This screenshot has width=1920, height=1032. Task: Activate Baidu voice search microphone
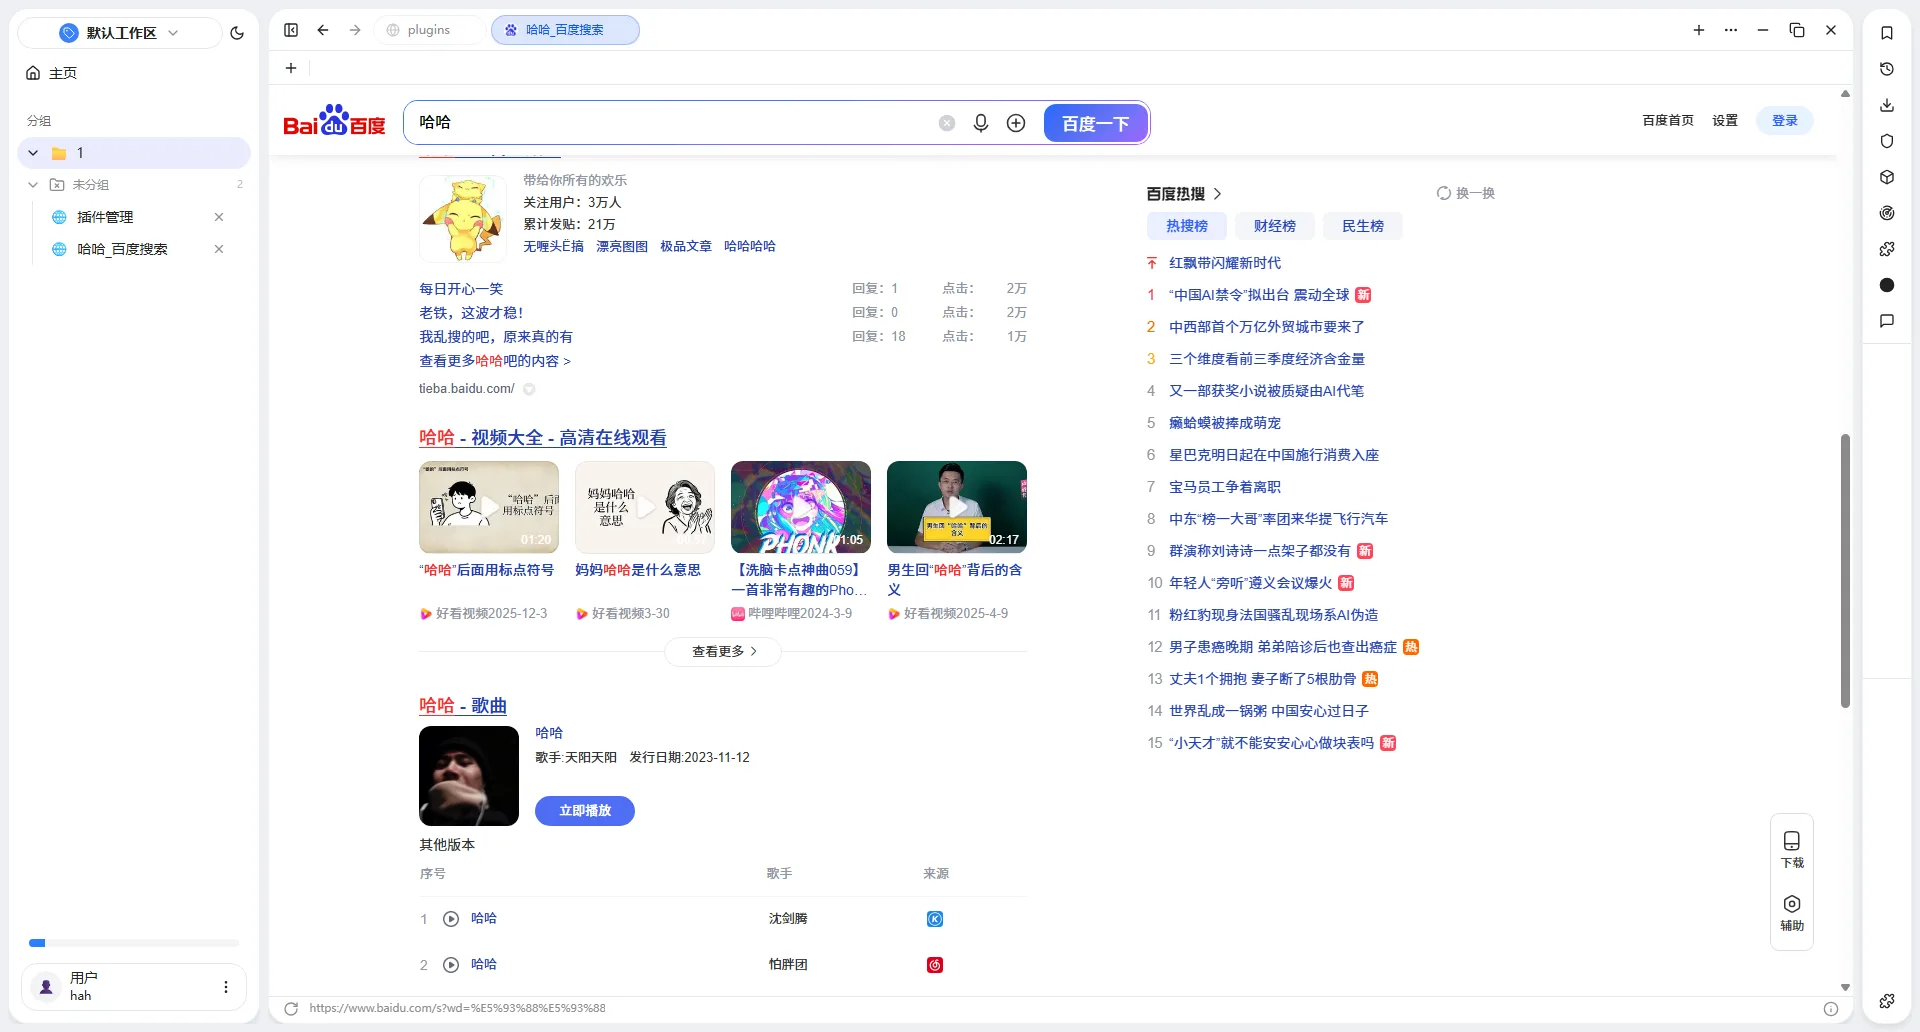(981, 123)
